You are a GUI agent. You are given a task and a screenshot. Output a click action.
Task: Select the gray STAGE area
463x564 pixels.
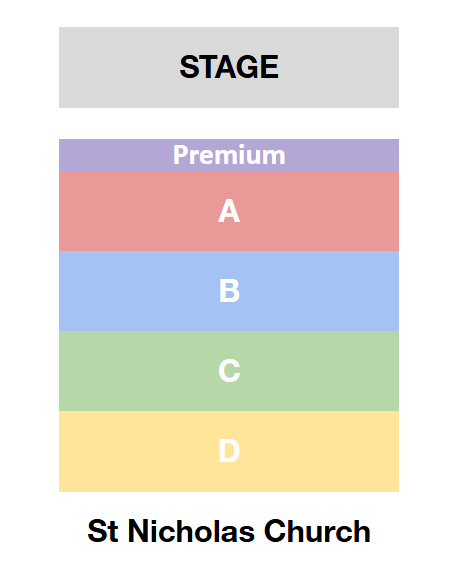pos(229,67)
